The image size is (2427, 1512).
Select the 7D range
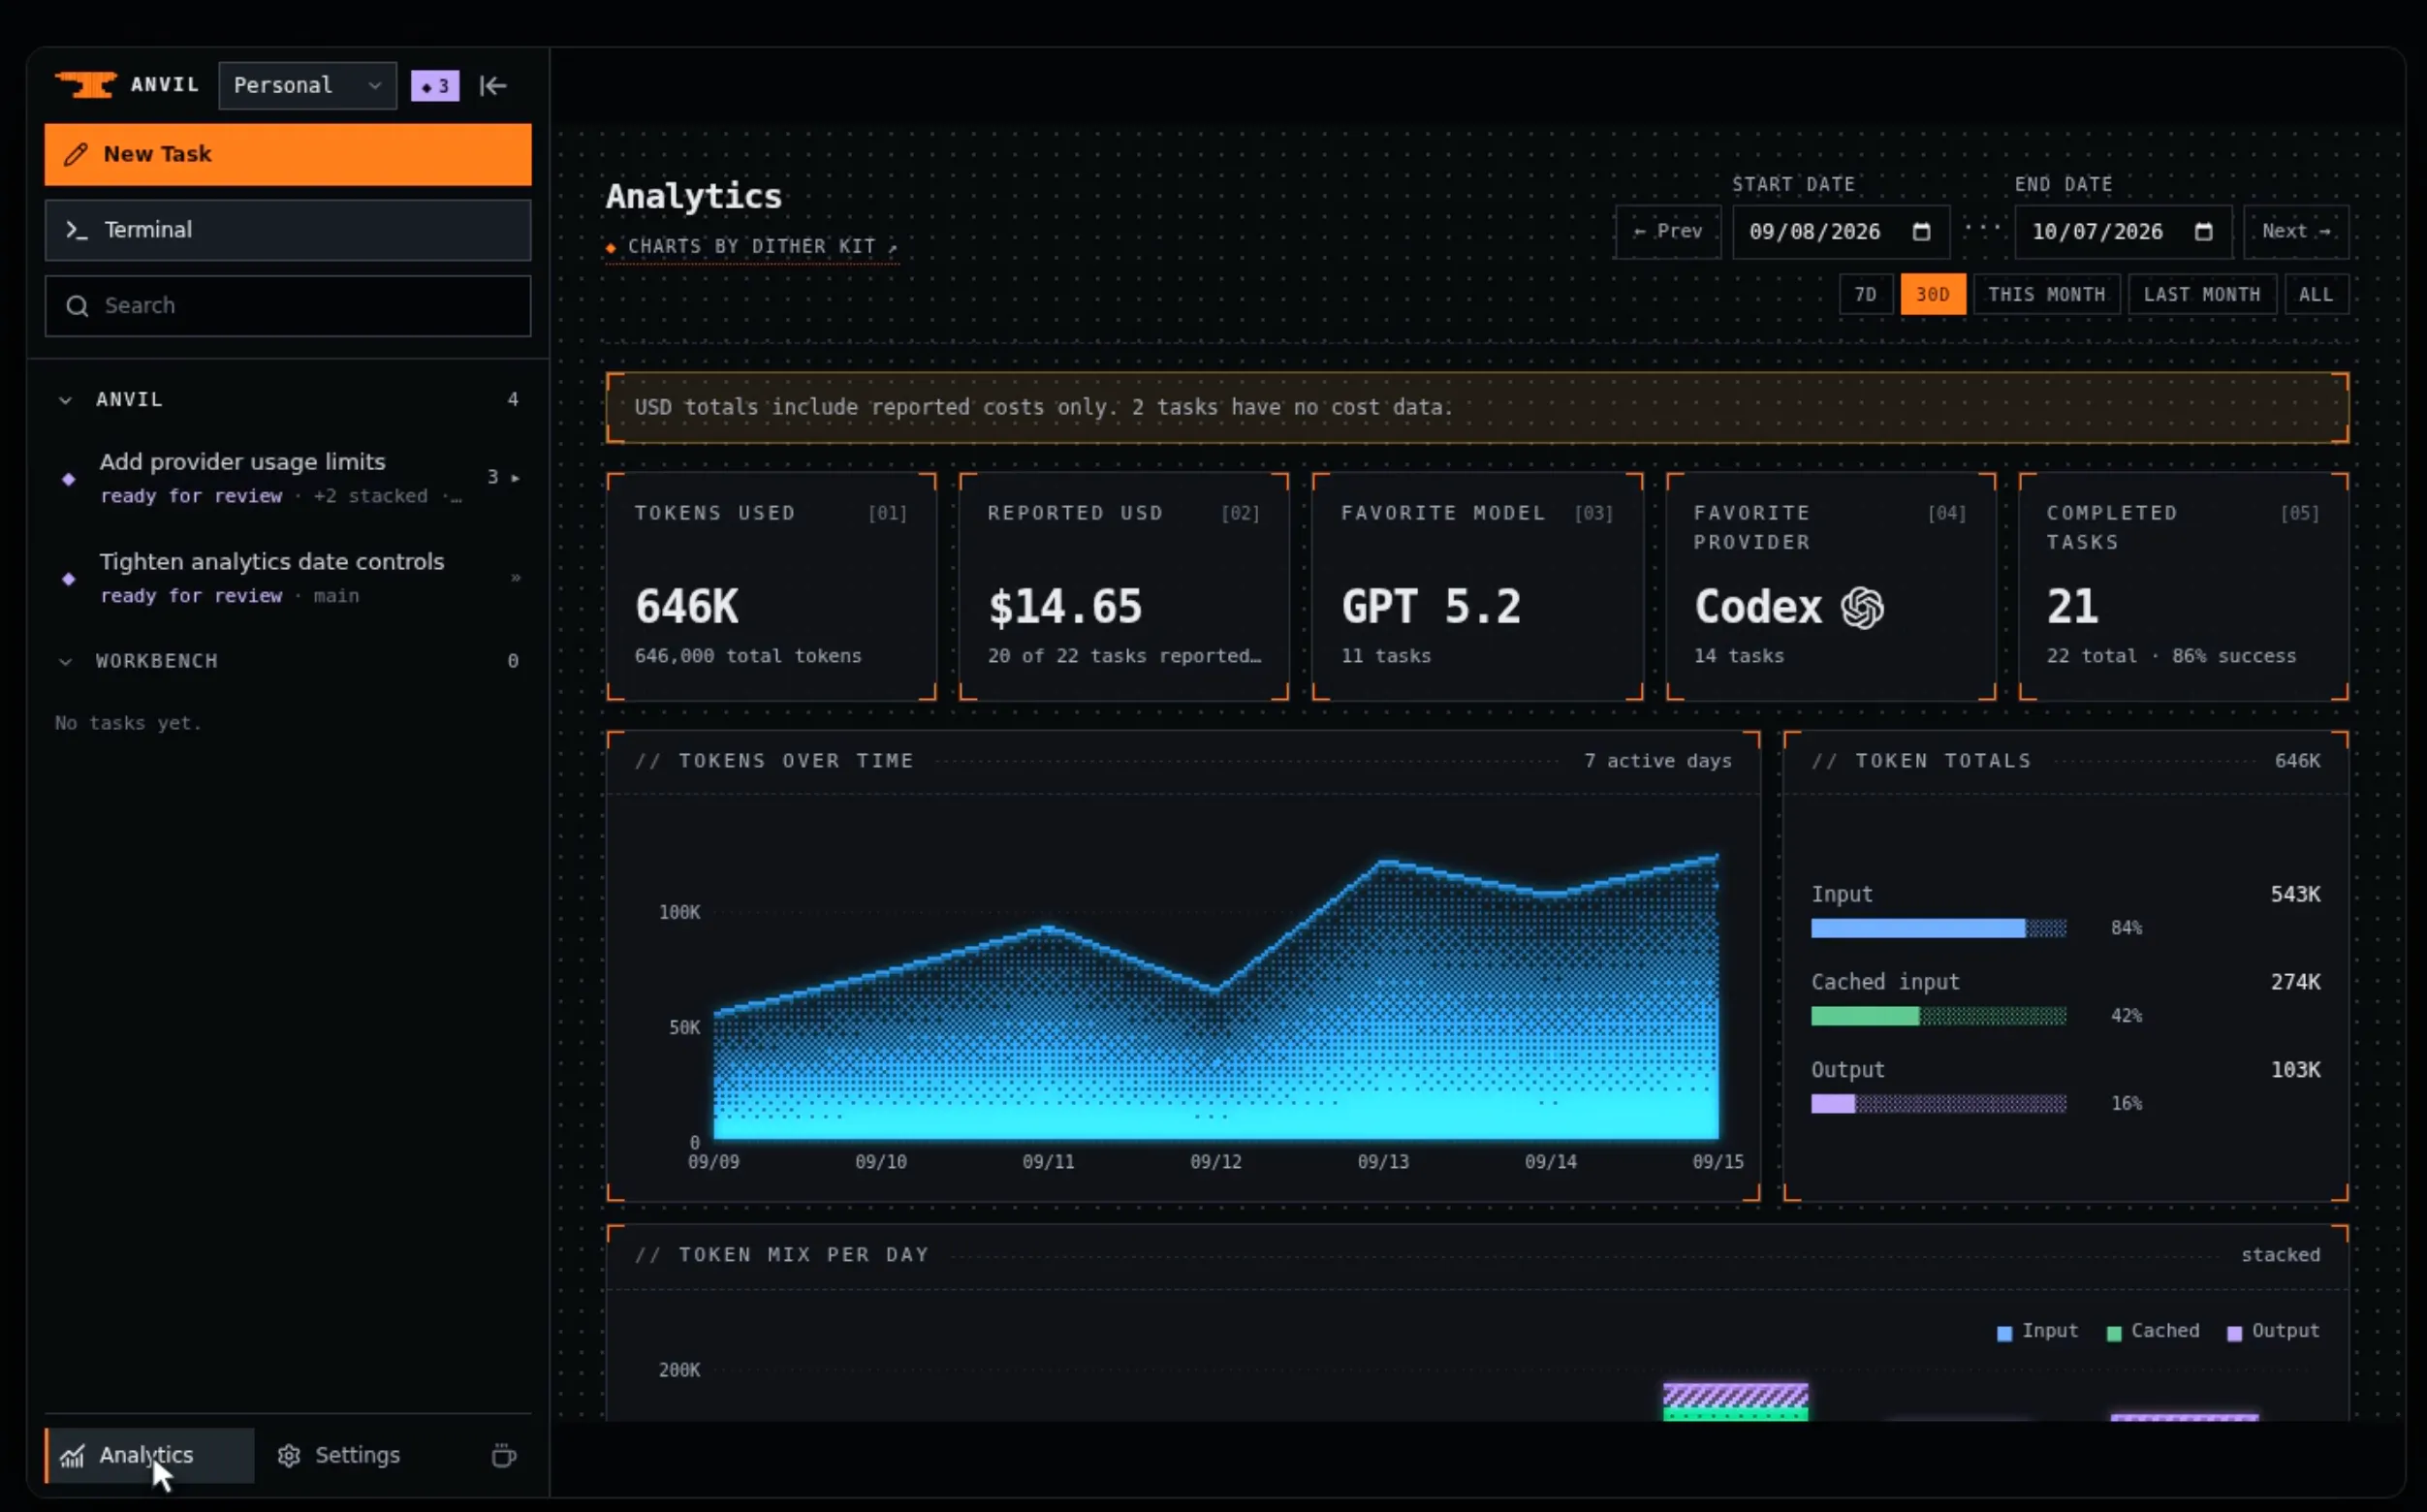tap(1865, 294)
